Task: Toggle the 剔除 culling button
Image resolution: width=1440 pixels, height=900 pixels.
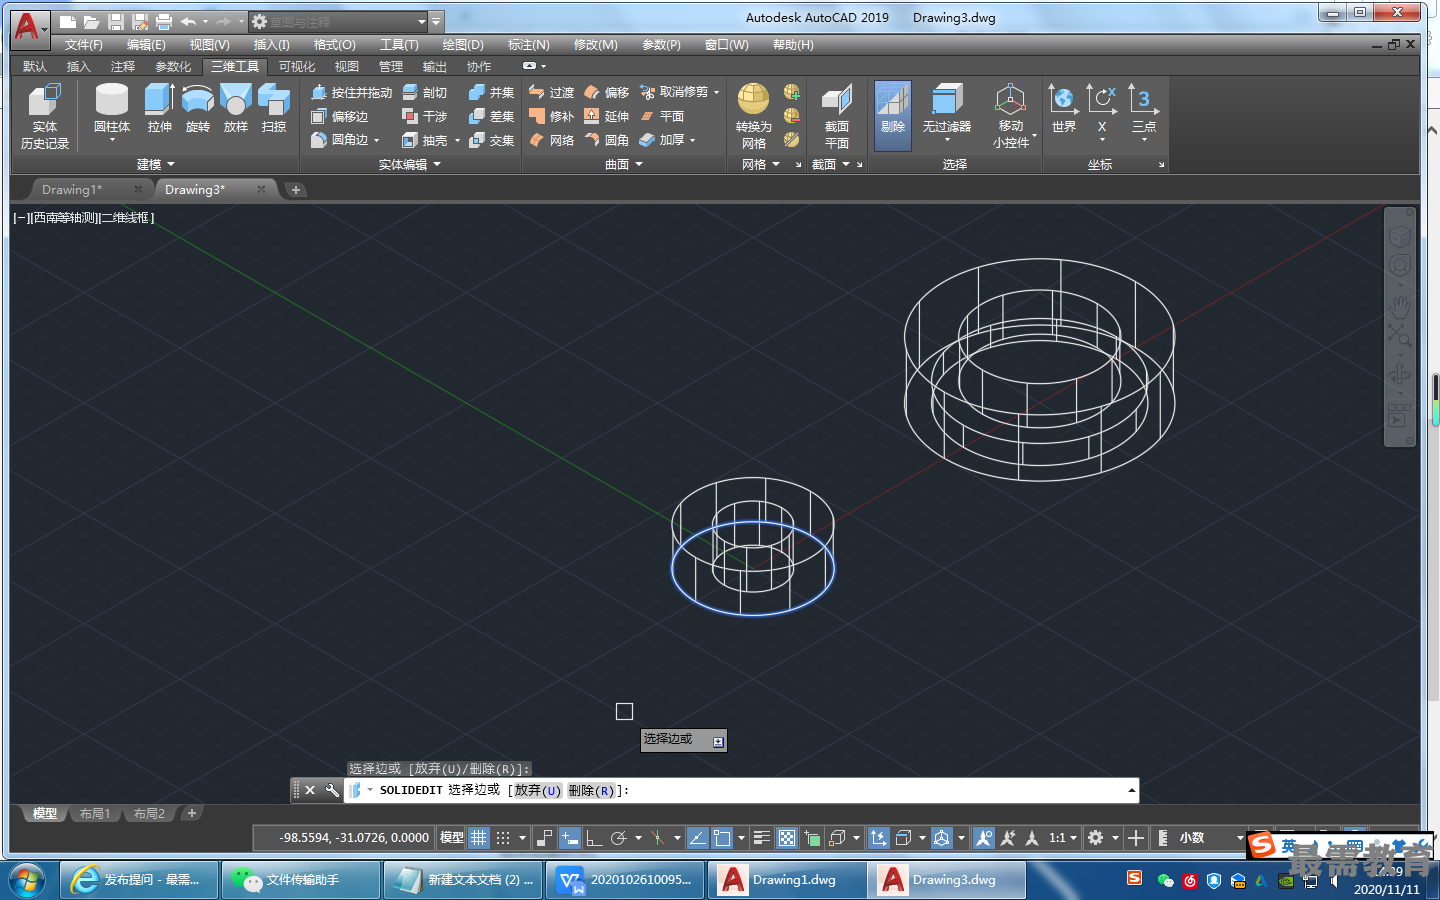Action: (893, 116)
